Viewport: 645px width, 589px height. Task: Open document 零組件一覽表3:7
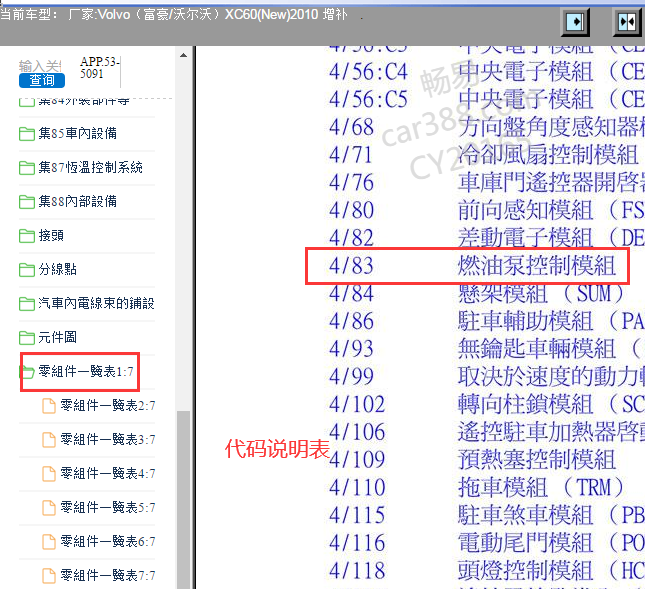(x=108, y=440)
